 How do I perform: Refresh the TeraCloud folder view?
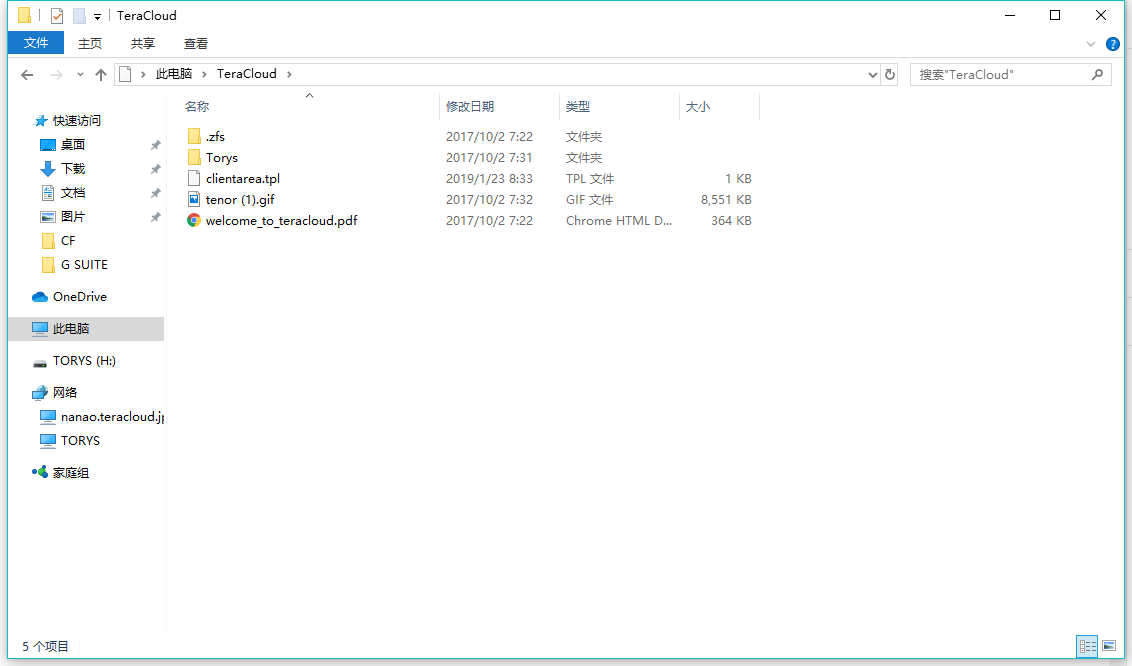click(x=890, y=75)
